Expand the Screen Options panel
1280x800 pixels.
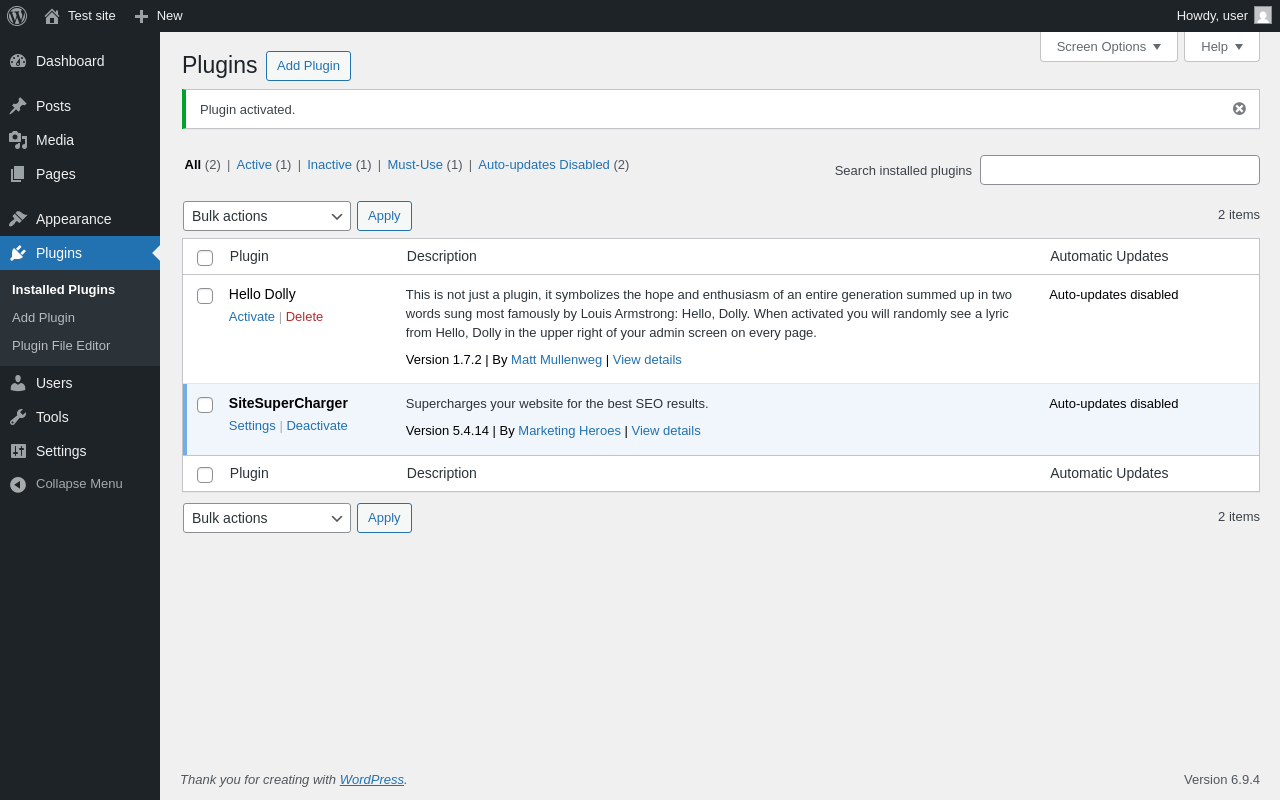[x=1108, y=46]
